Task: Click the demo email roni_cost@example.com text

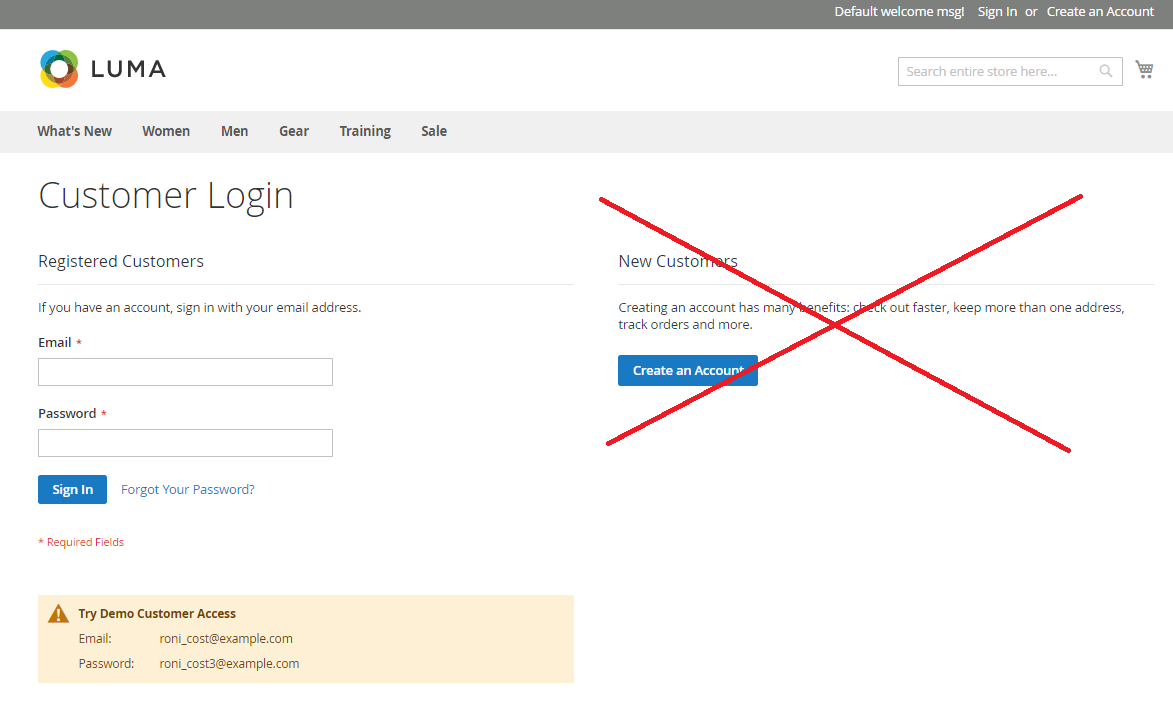Action: click(226, 639)
